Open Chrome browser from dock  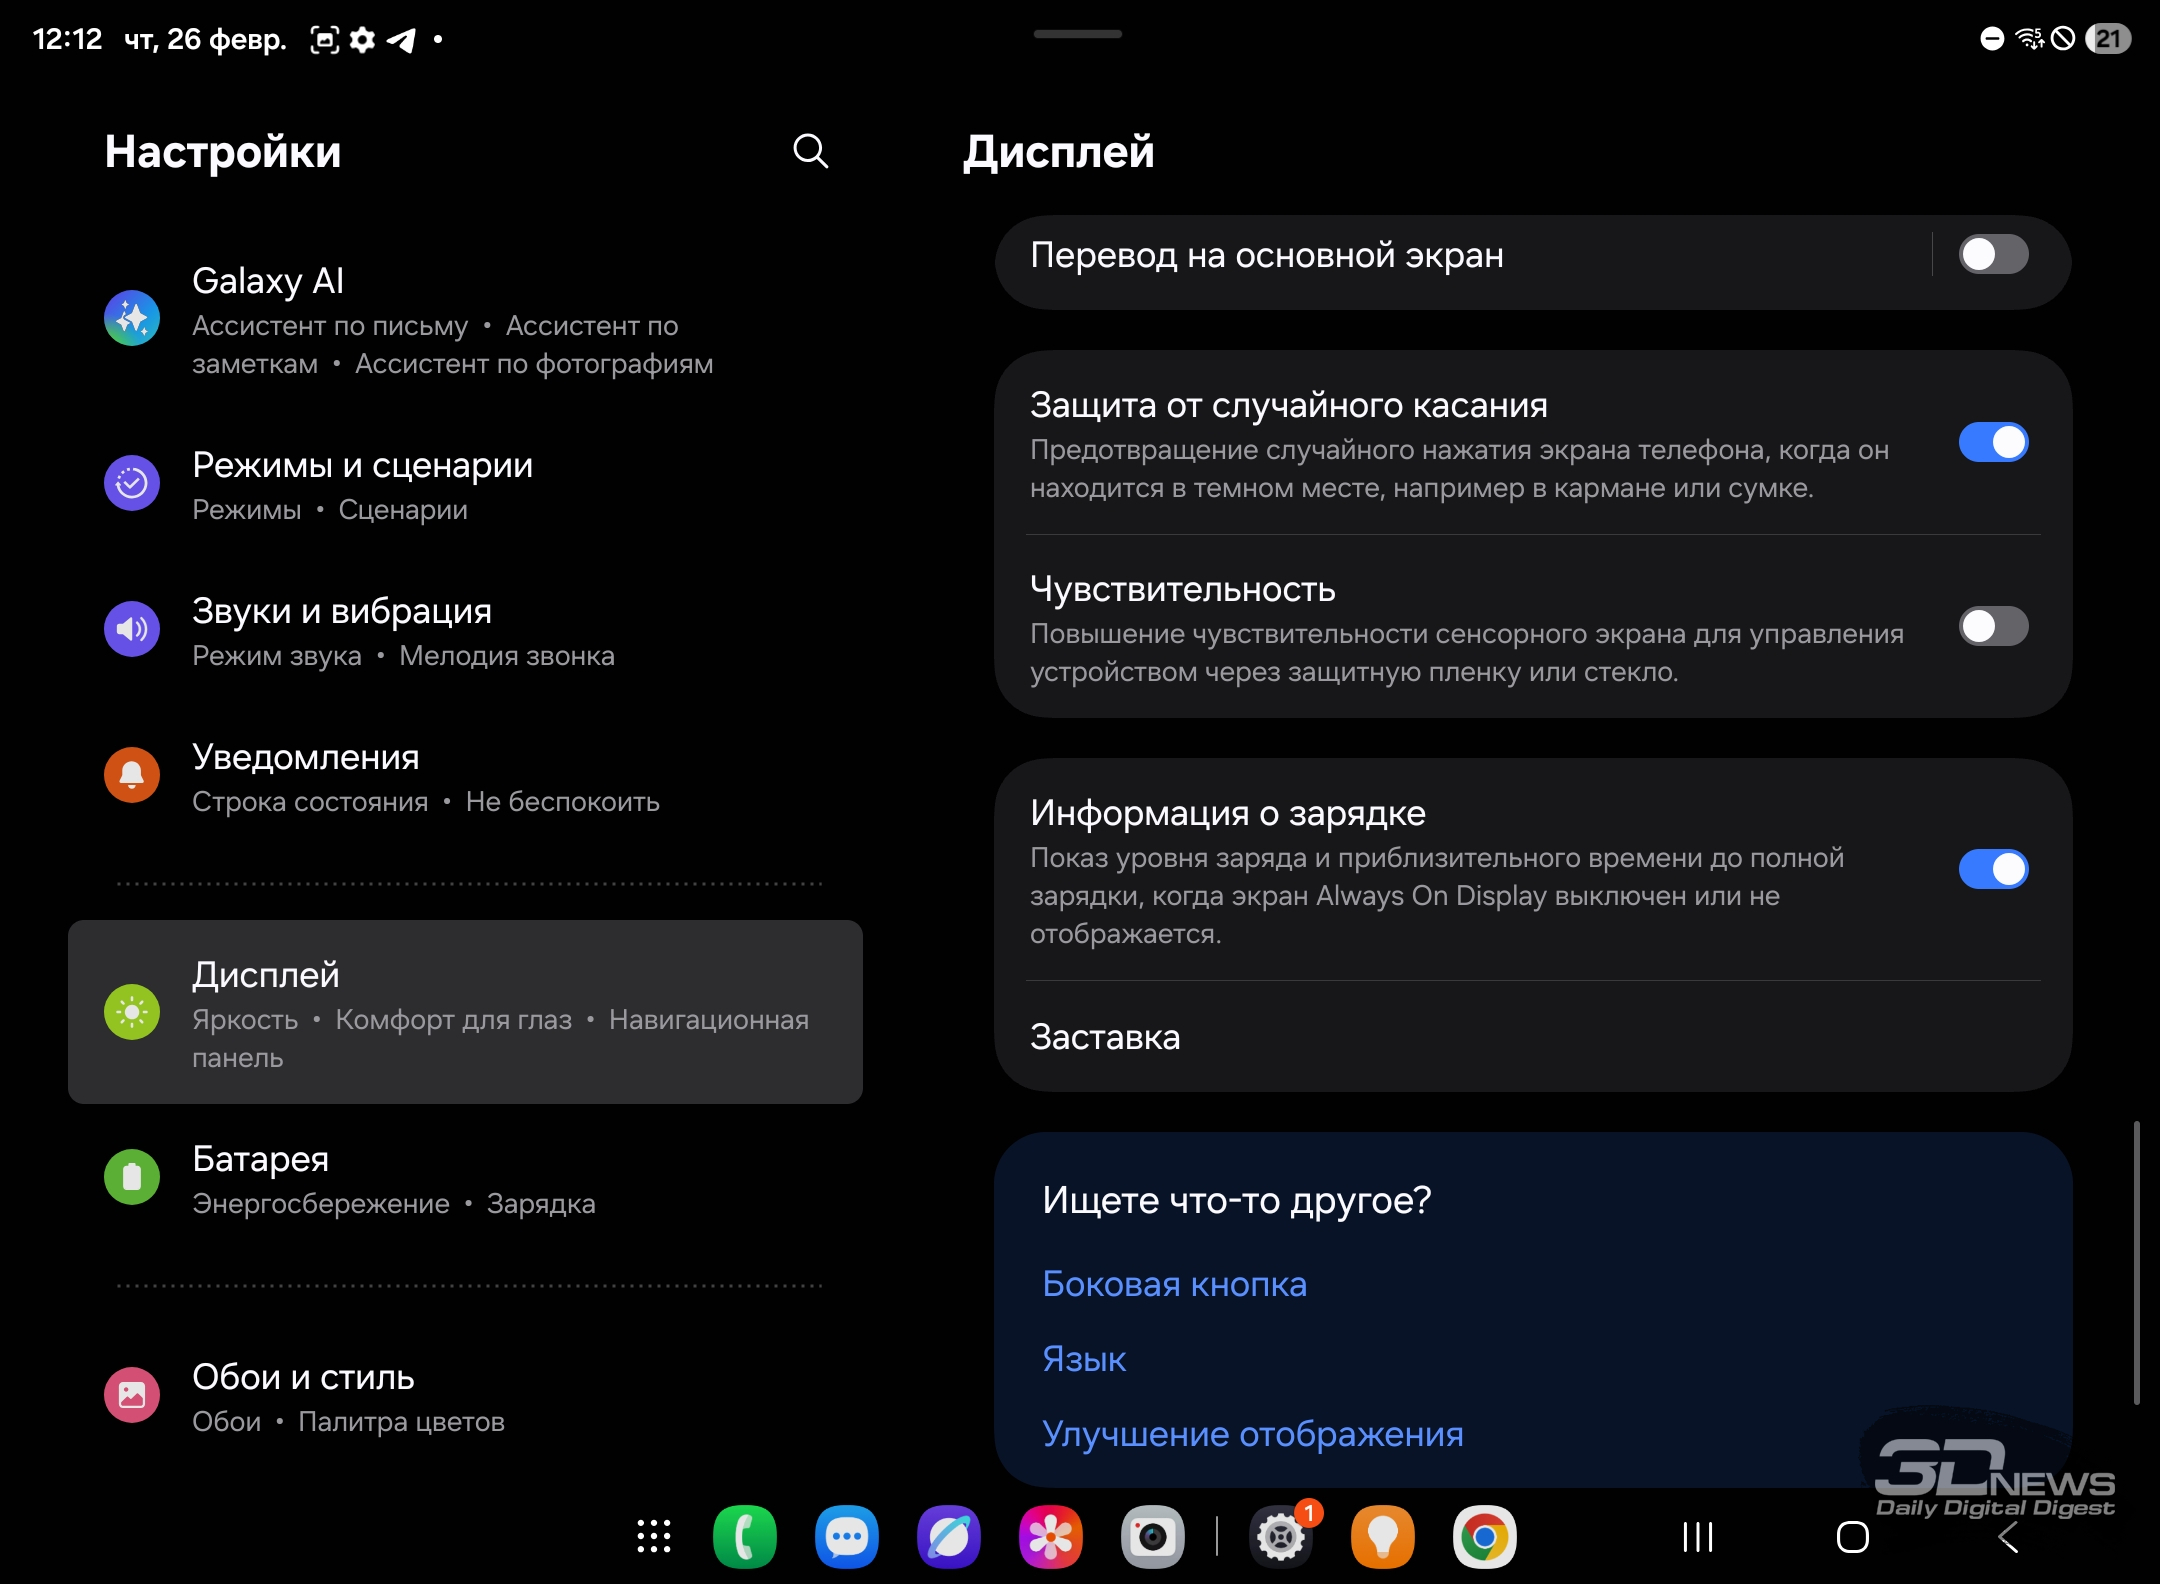pos(1484,1536)
